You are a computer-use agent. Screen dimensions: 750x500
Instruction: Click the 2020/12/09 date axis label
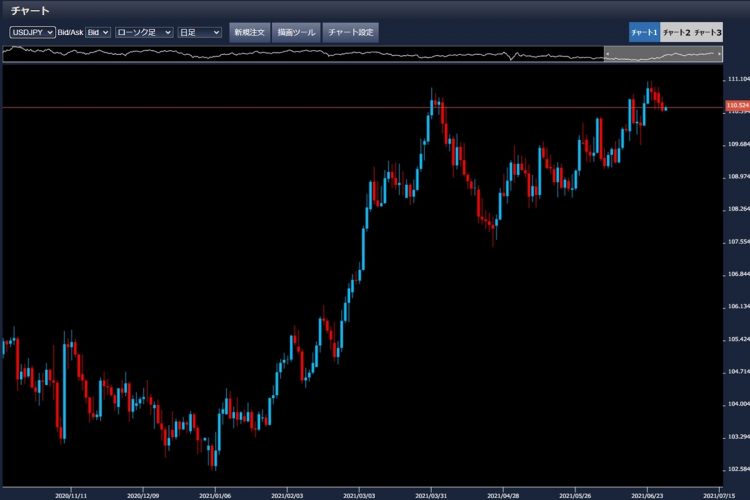coord(143,496)
